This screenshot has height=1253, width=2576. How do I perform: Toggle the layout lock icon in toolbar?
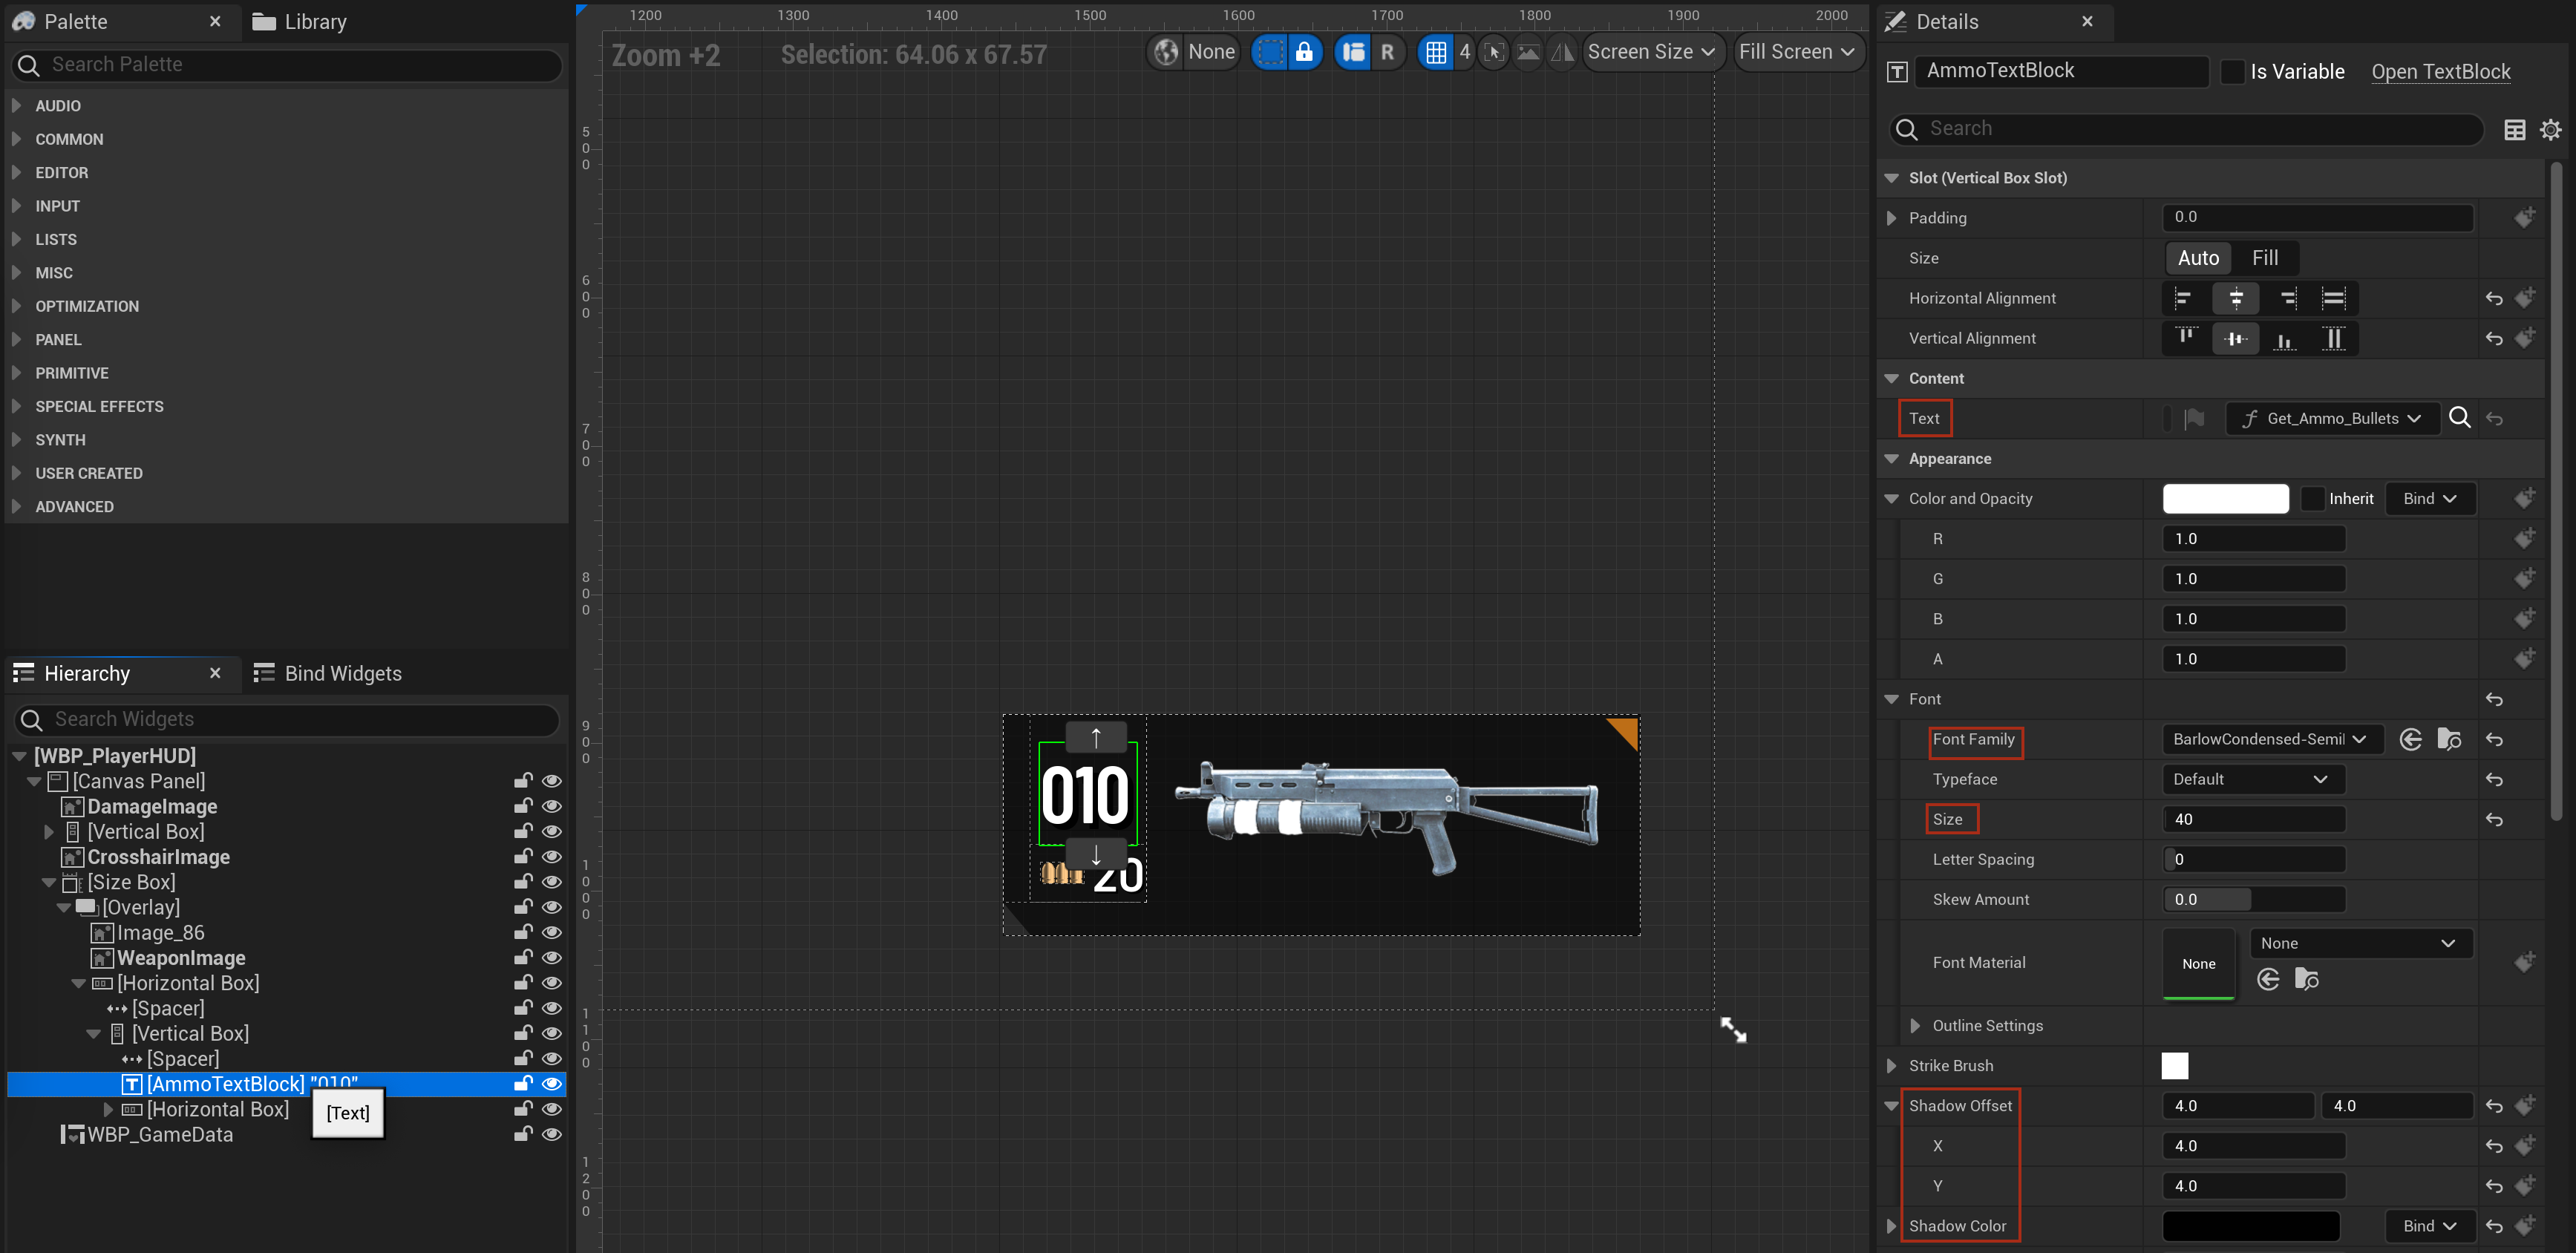pyautogui.click(x=1304, y=52)
